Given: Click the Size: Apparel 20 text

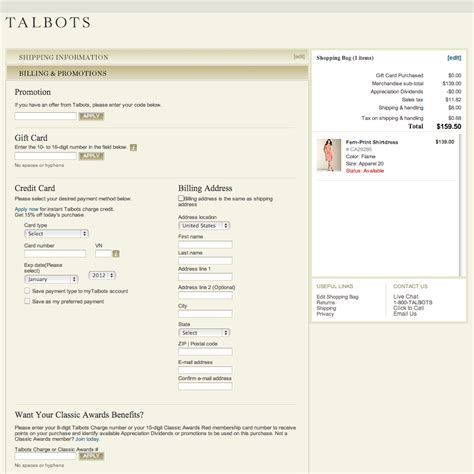Looking at the screenshot, I should pyautogui.click(x=365, y=163).
